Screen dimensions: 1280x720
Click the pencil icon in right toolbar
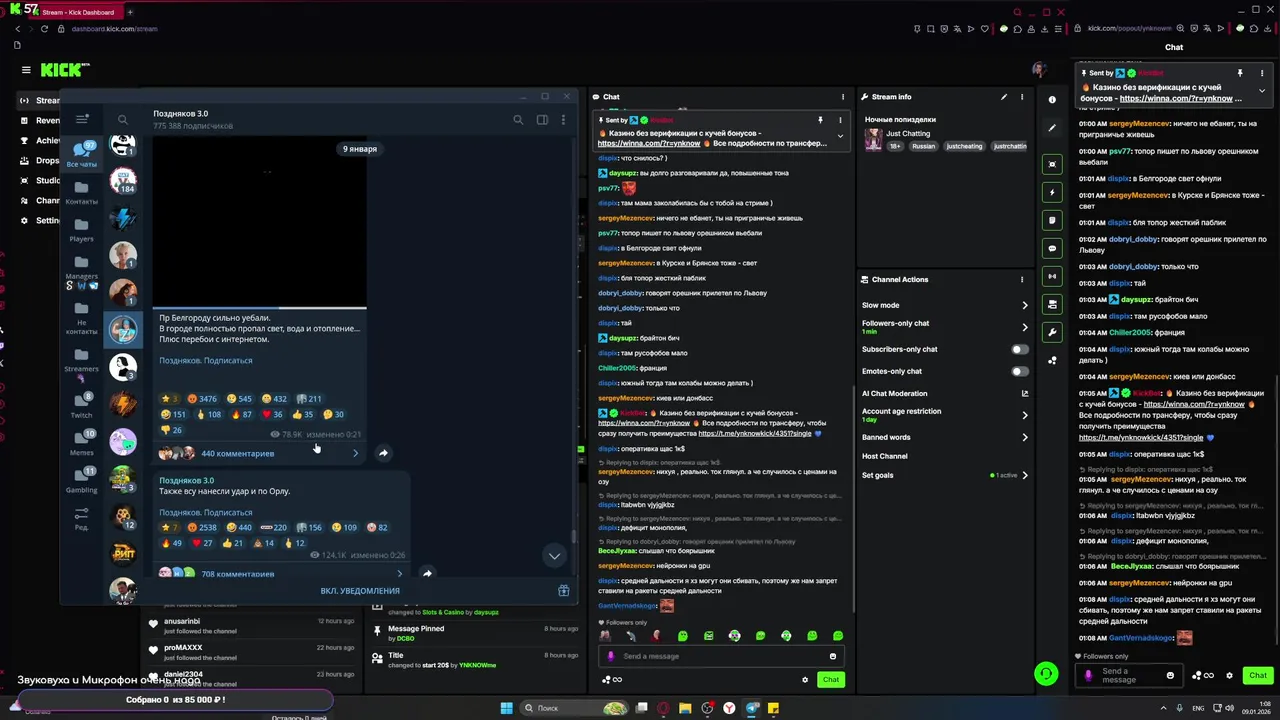[x=1052, y=128]
